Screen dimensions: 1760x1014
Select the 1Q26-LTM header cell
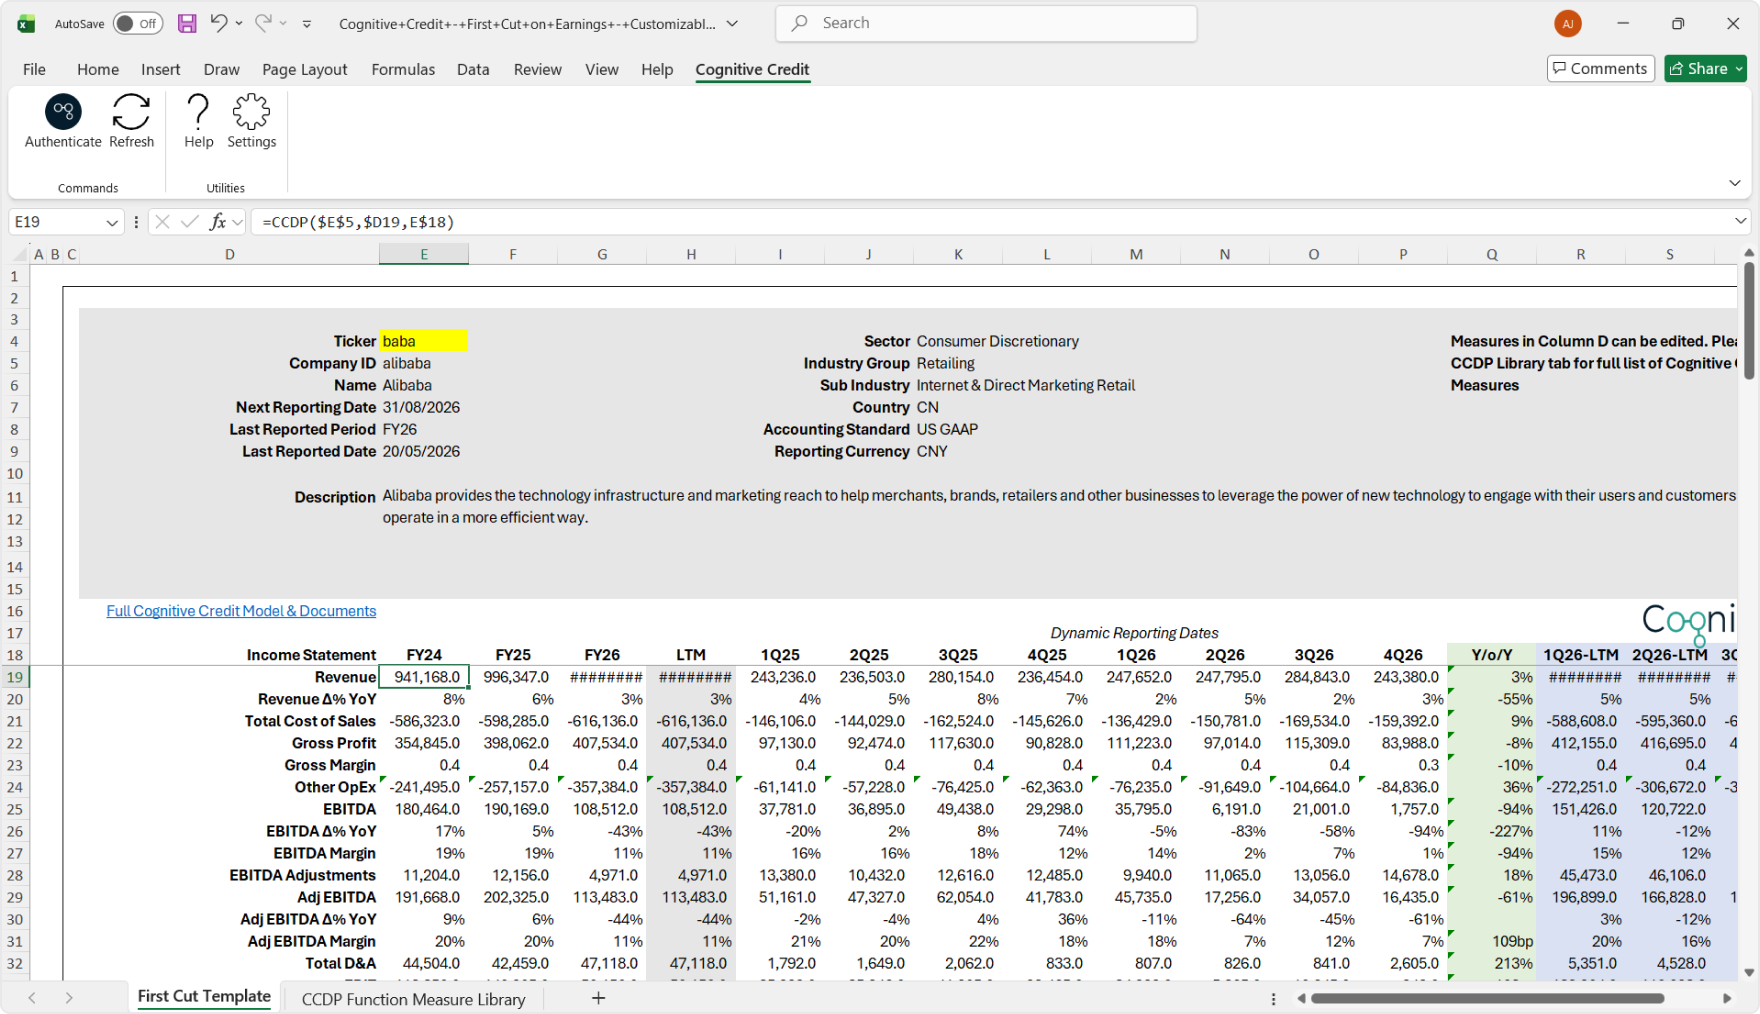pos(1580,655)
